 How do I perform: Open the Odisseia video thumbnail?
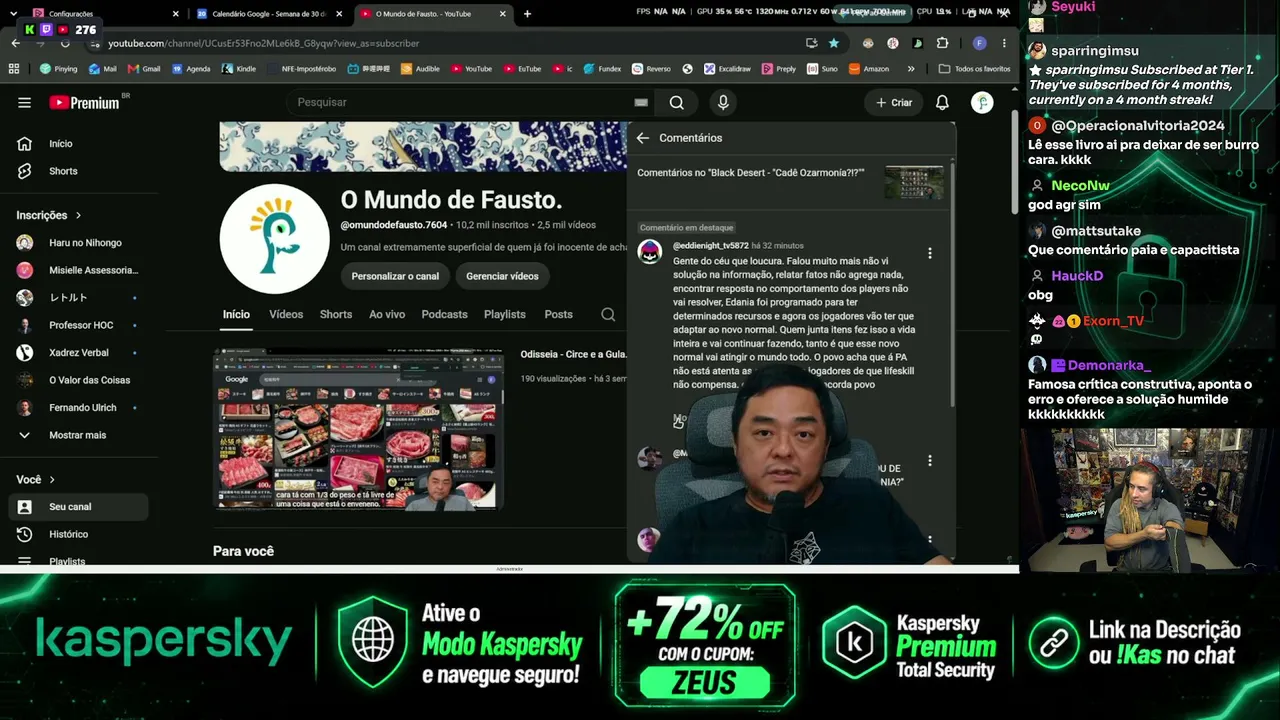[358, 429]
